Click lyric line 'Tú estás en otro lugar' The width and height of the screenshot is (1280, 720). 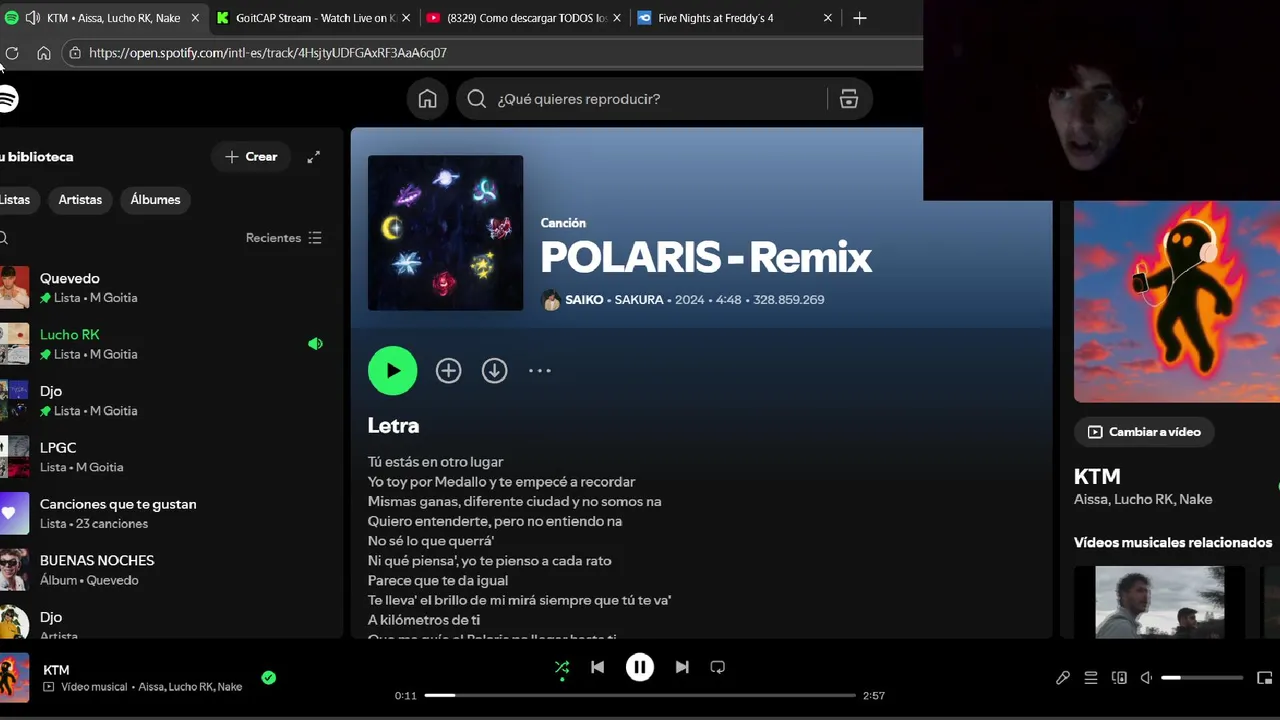tap(435, 462)
